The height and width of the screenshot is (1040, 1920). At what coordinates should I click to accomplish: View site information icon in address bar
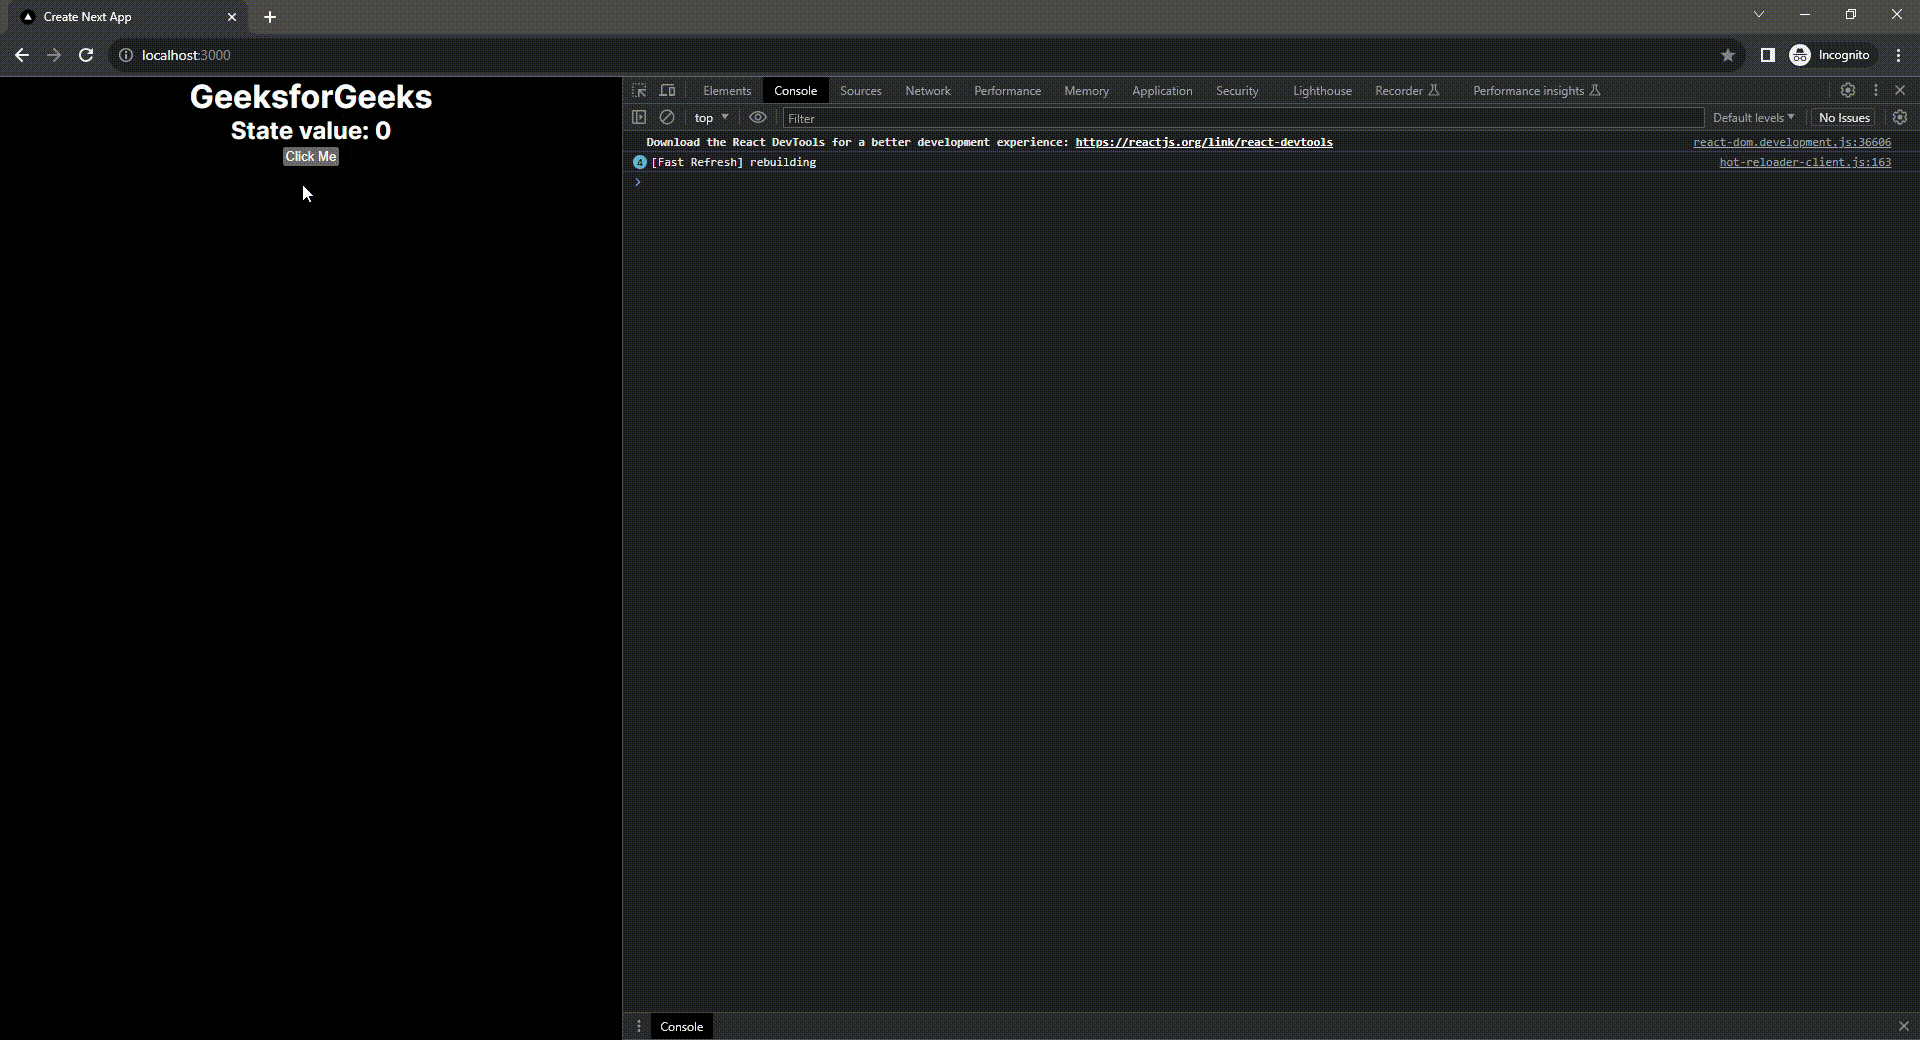click(x=126, y=55)
